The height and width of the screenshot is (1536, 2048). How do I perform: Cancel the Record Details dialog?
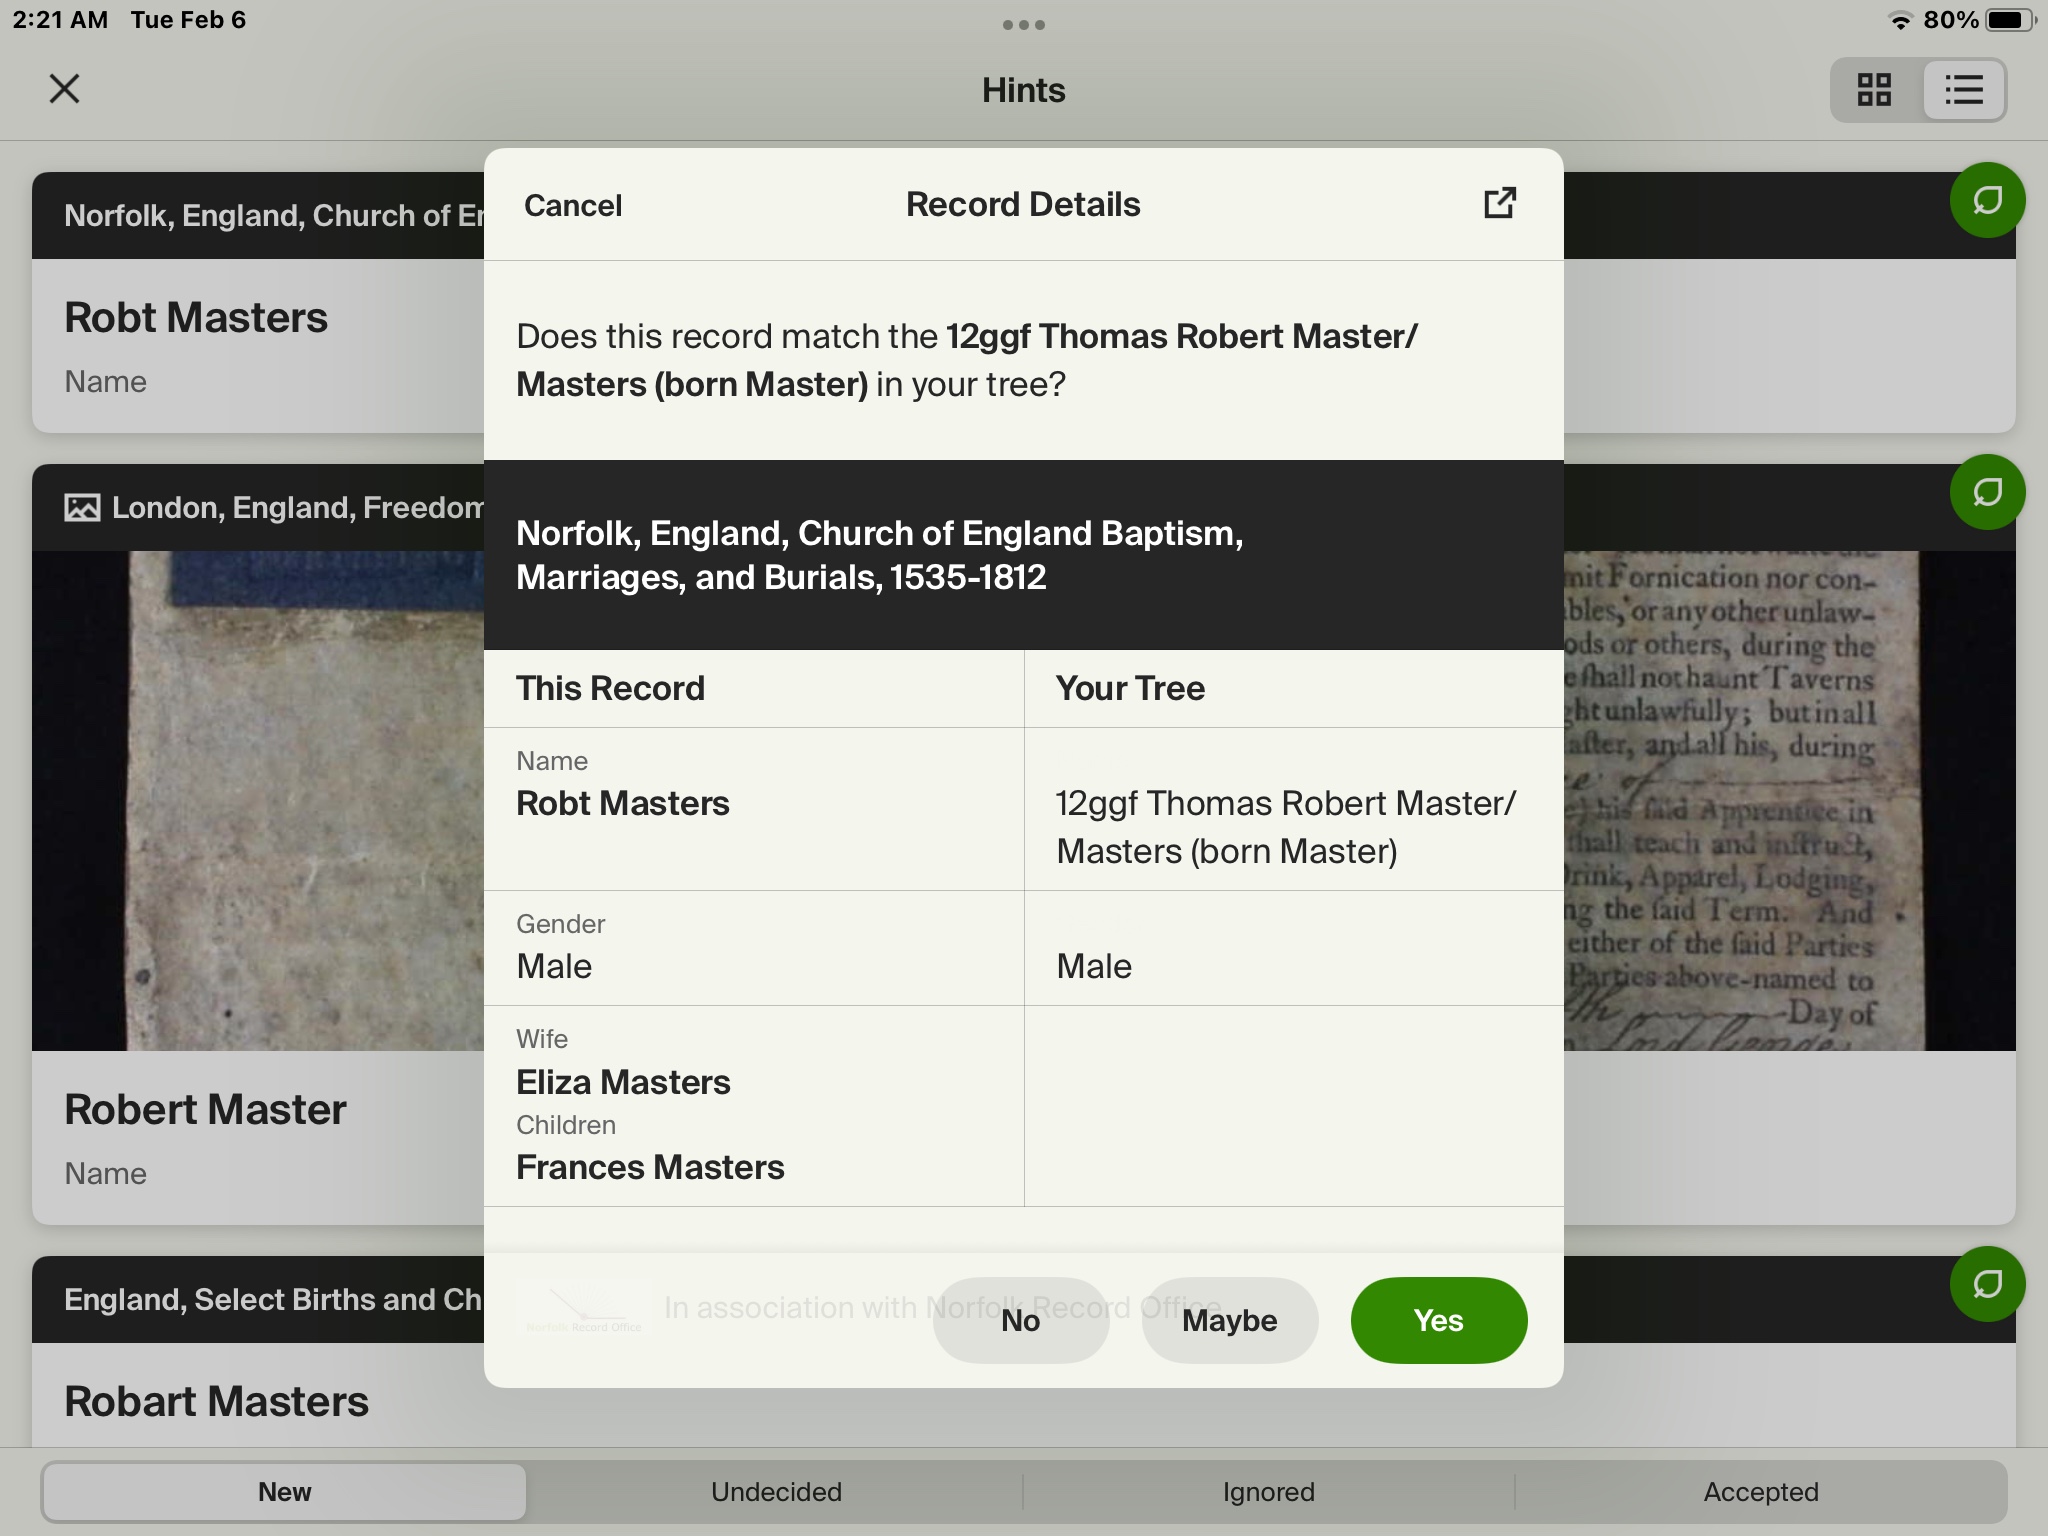tap(572, 205)
